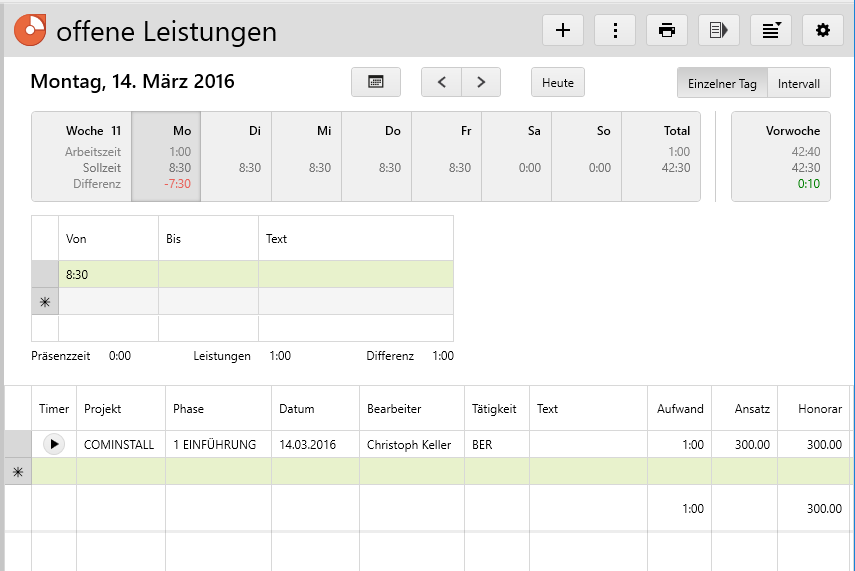The image size is (855, 571).
Task: Click the printer icon in header
Action: point(667,30)
